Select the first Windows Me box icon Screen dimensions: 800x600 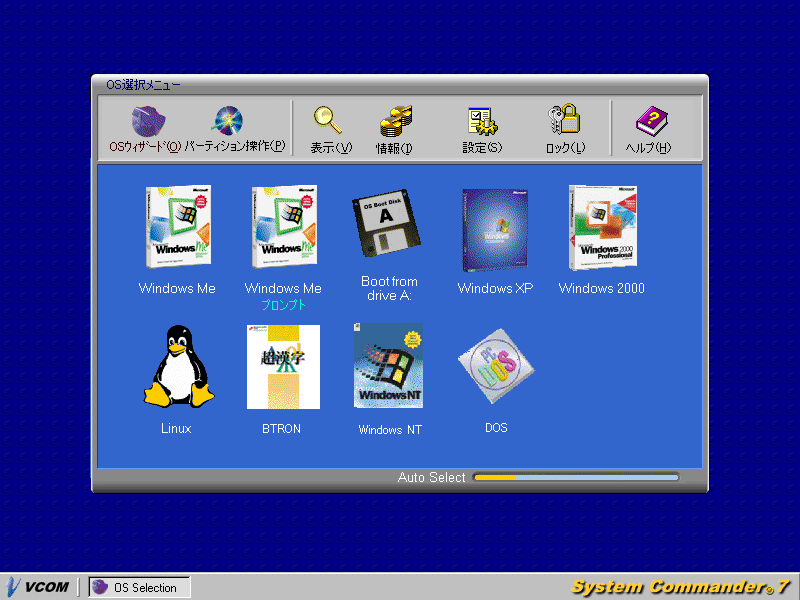point(178,227)
